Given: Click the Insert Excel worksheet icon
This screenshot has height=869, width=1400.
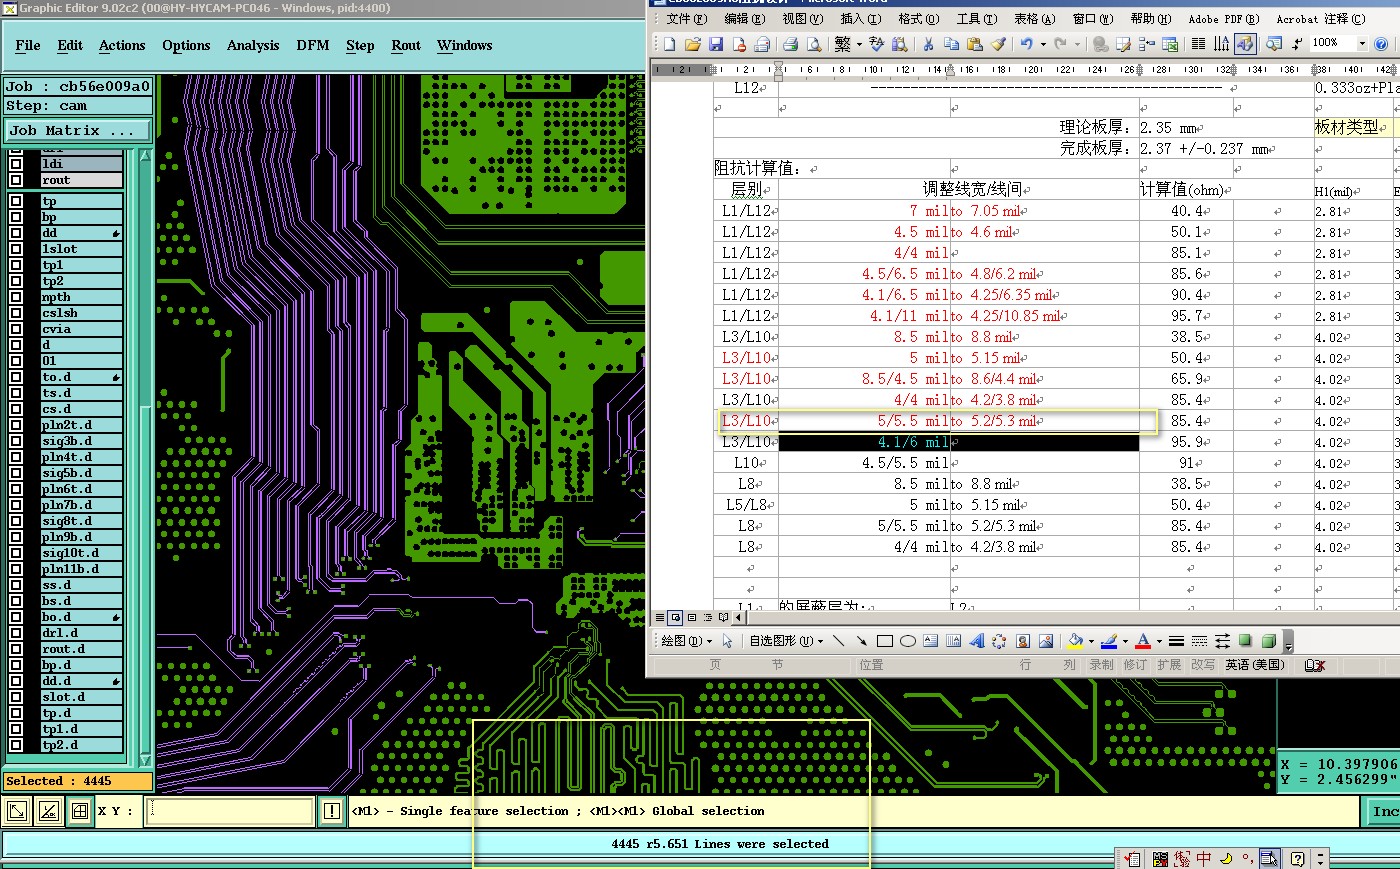Looking at the screenshot, I should click(1170, 44).
